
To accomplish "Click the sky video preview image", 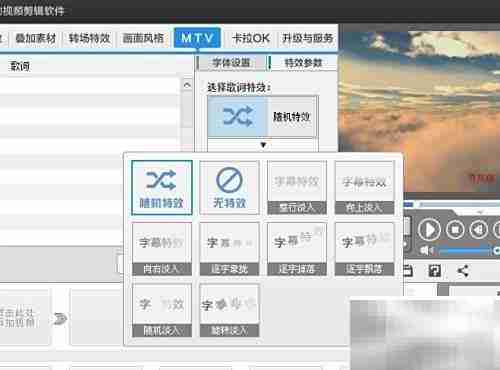I will coord(419,112).
